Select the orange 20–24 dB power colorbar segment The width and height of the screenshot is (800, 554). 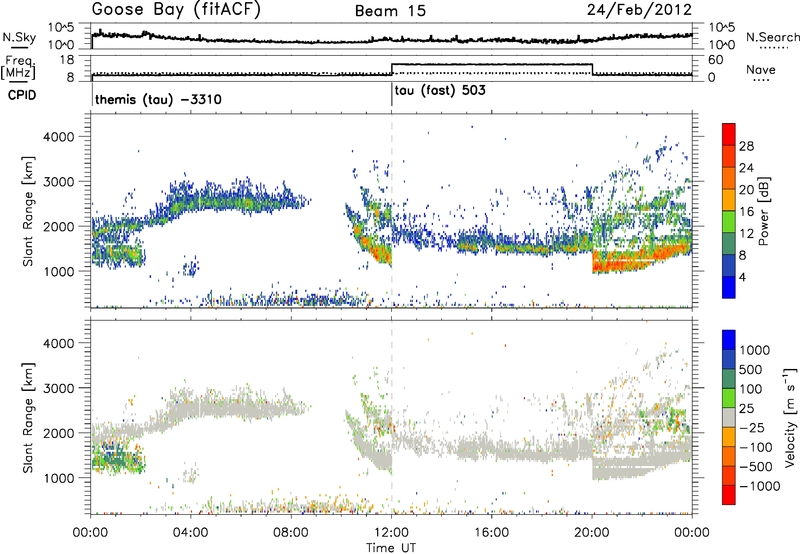coord(729,178)
